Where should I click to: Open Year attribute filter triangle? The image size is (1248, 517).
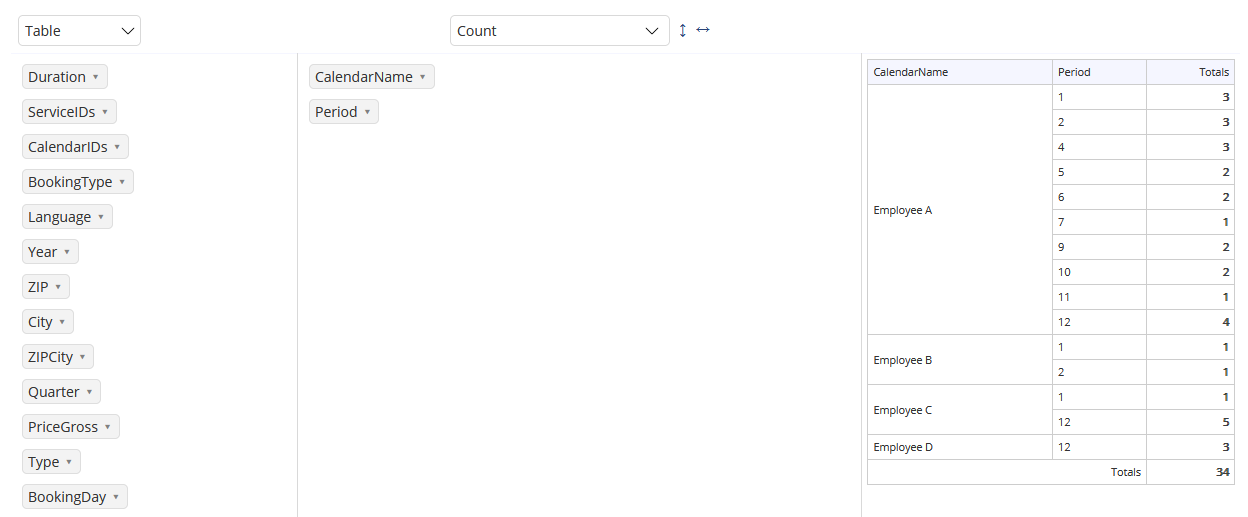pos(67,252)
